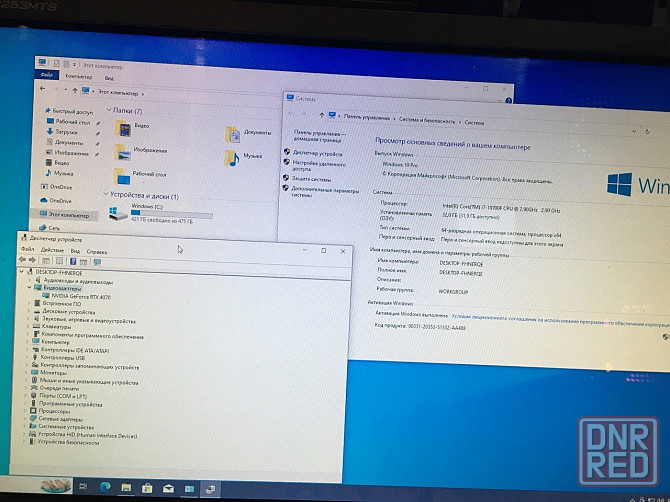Open license agreement terms link
The width and height of the screenshot is (670, 502).
click(560, 321)
